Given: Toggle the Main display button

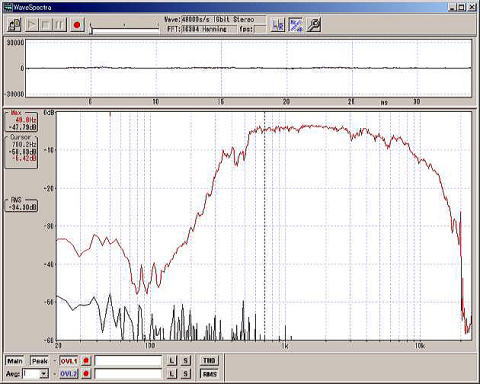Looking at the screenshot, I should pyautogui.click(x=15, y=361).
